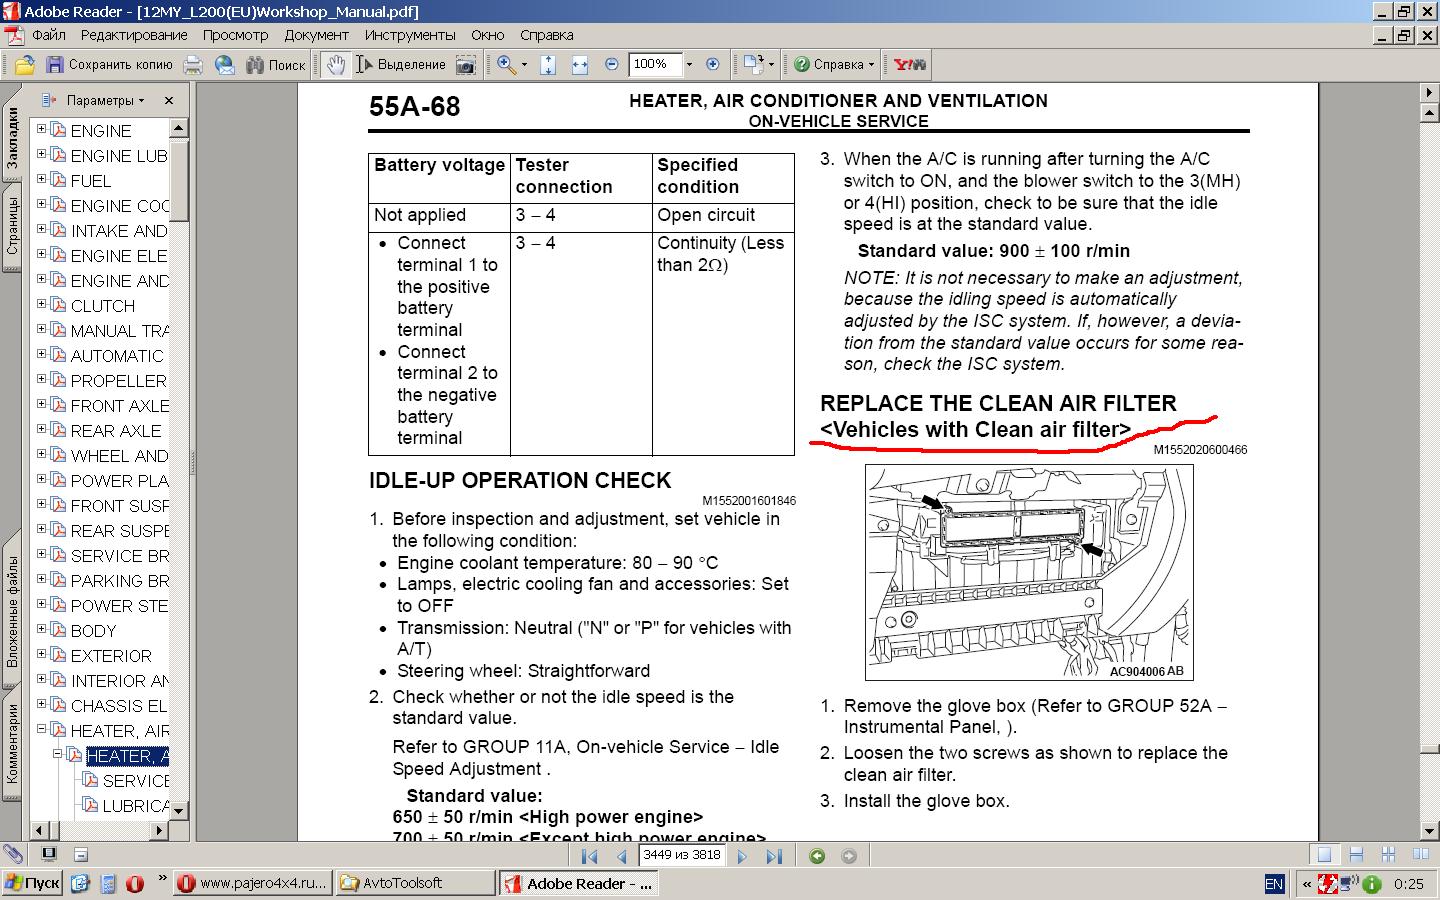Go to the first page
This screenshot has width=1440, height=900.
[589, 856]
